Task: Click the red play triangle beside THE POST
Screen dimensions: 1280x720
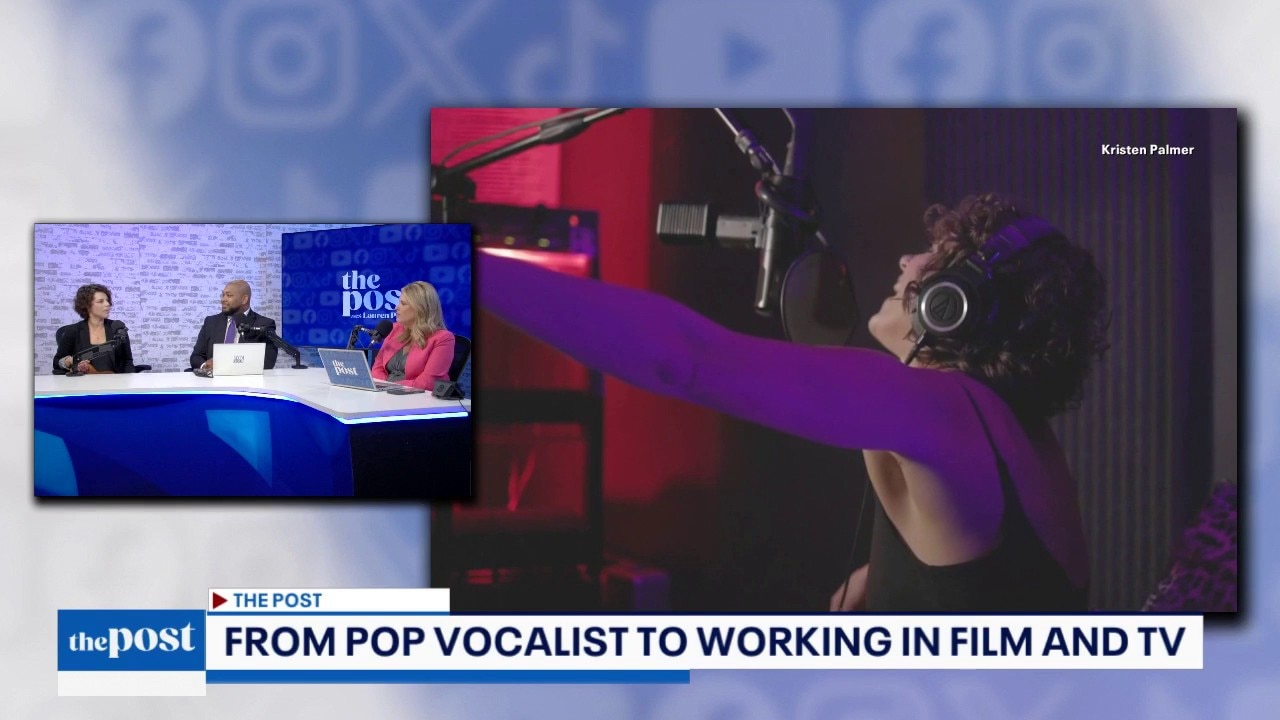Action: [219, 600]
